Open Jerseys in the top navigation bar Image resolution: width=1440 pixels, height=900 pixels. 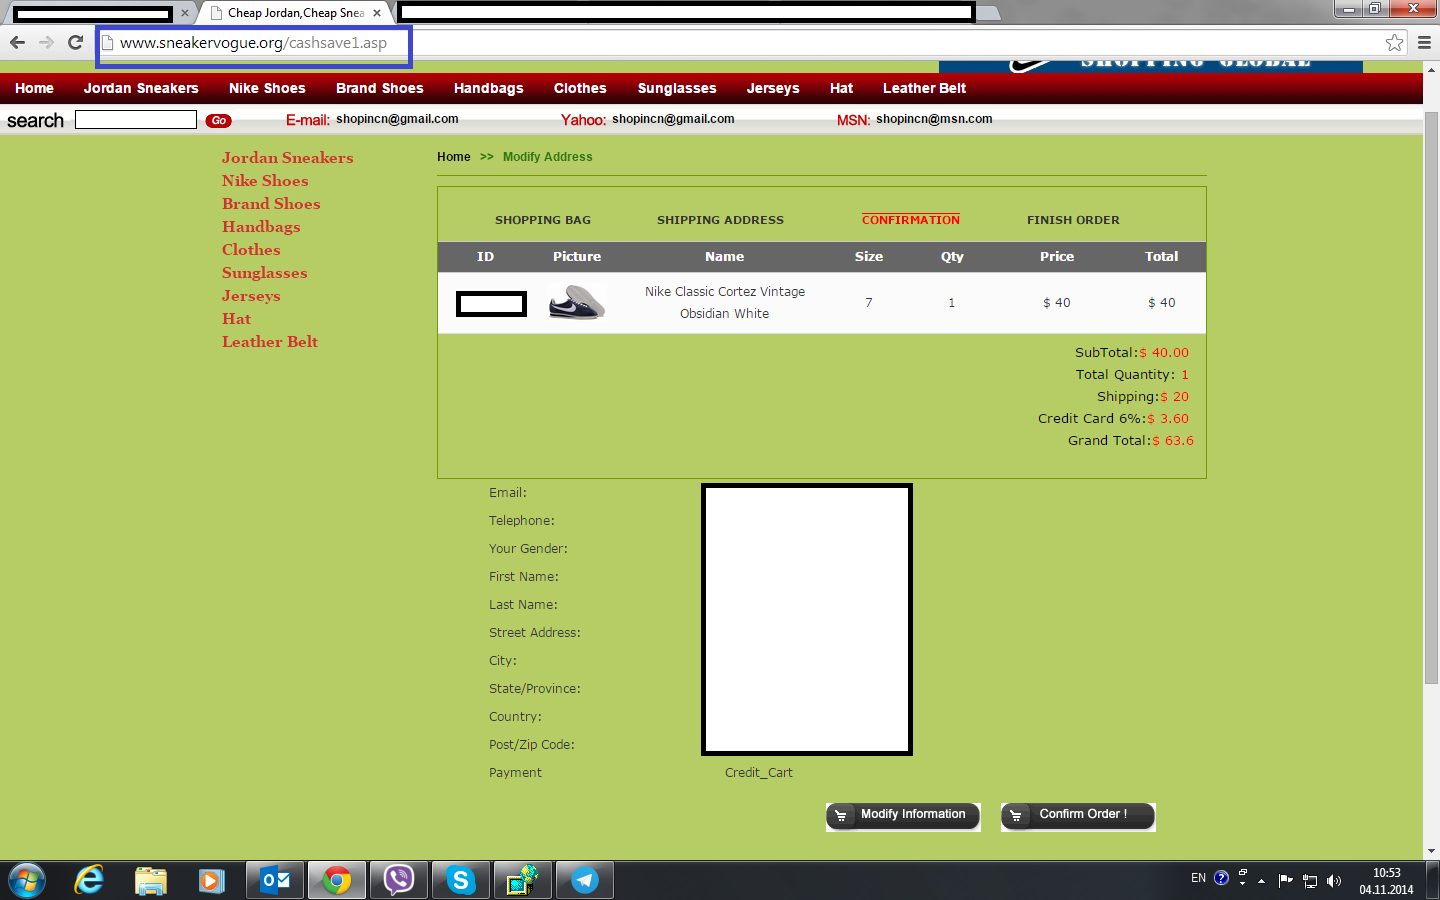pyautogui.click(x=773, y=88)
